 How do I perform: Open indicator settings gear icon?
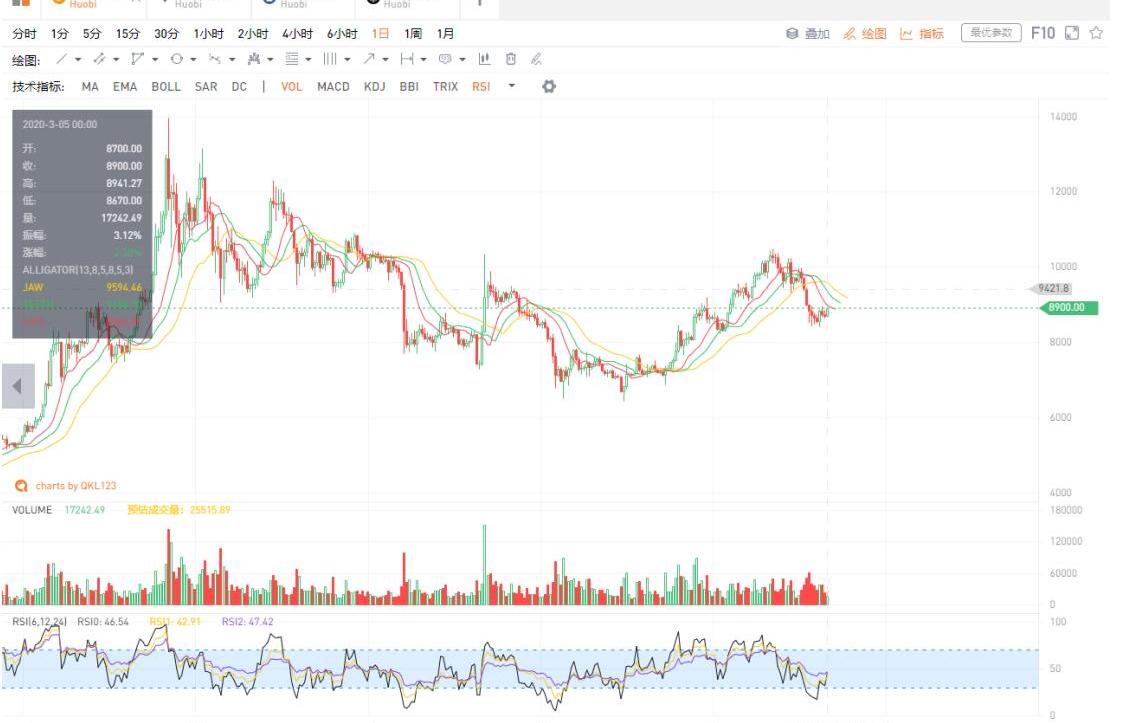pyautogui.click(x=548, y=87)
